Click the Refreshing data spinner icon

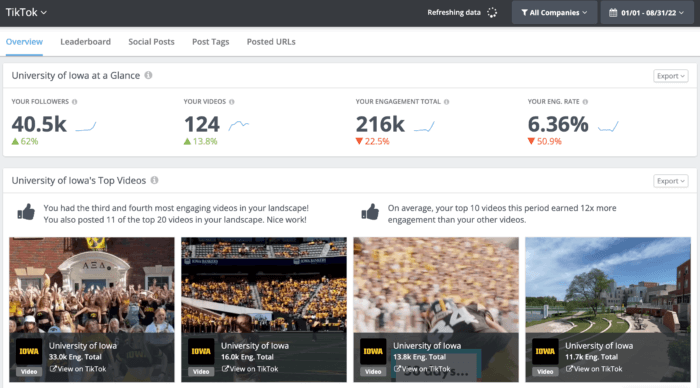click(492, 13)
